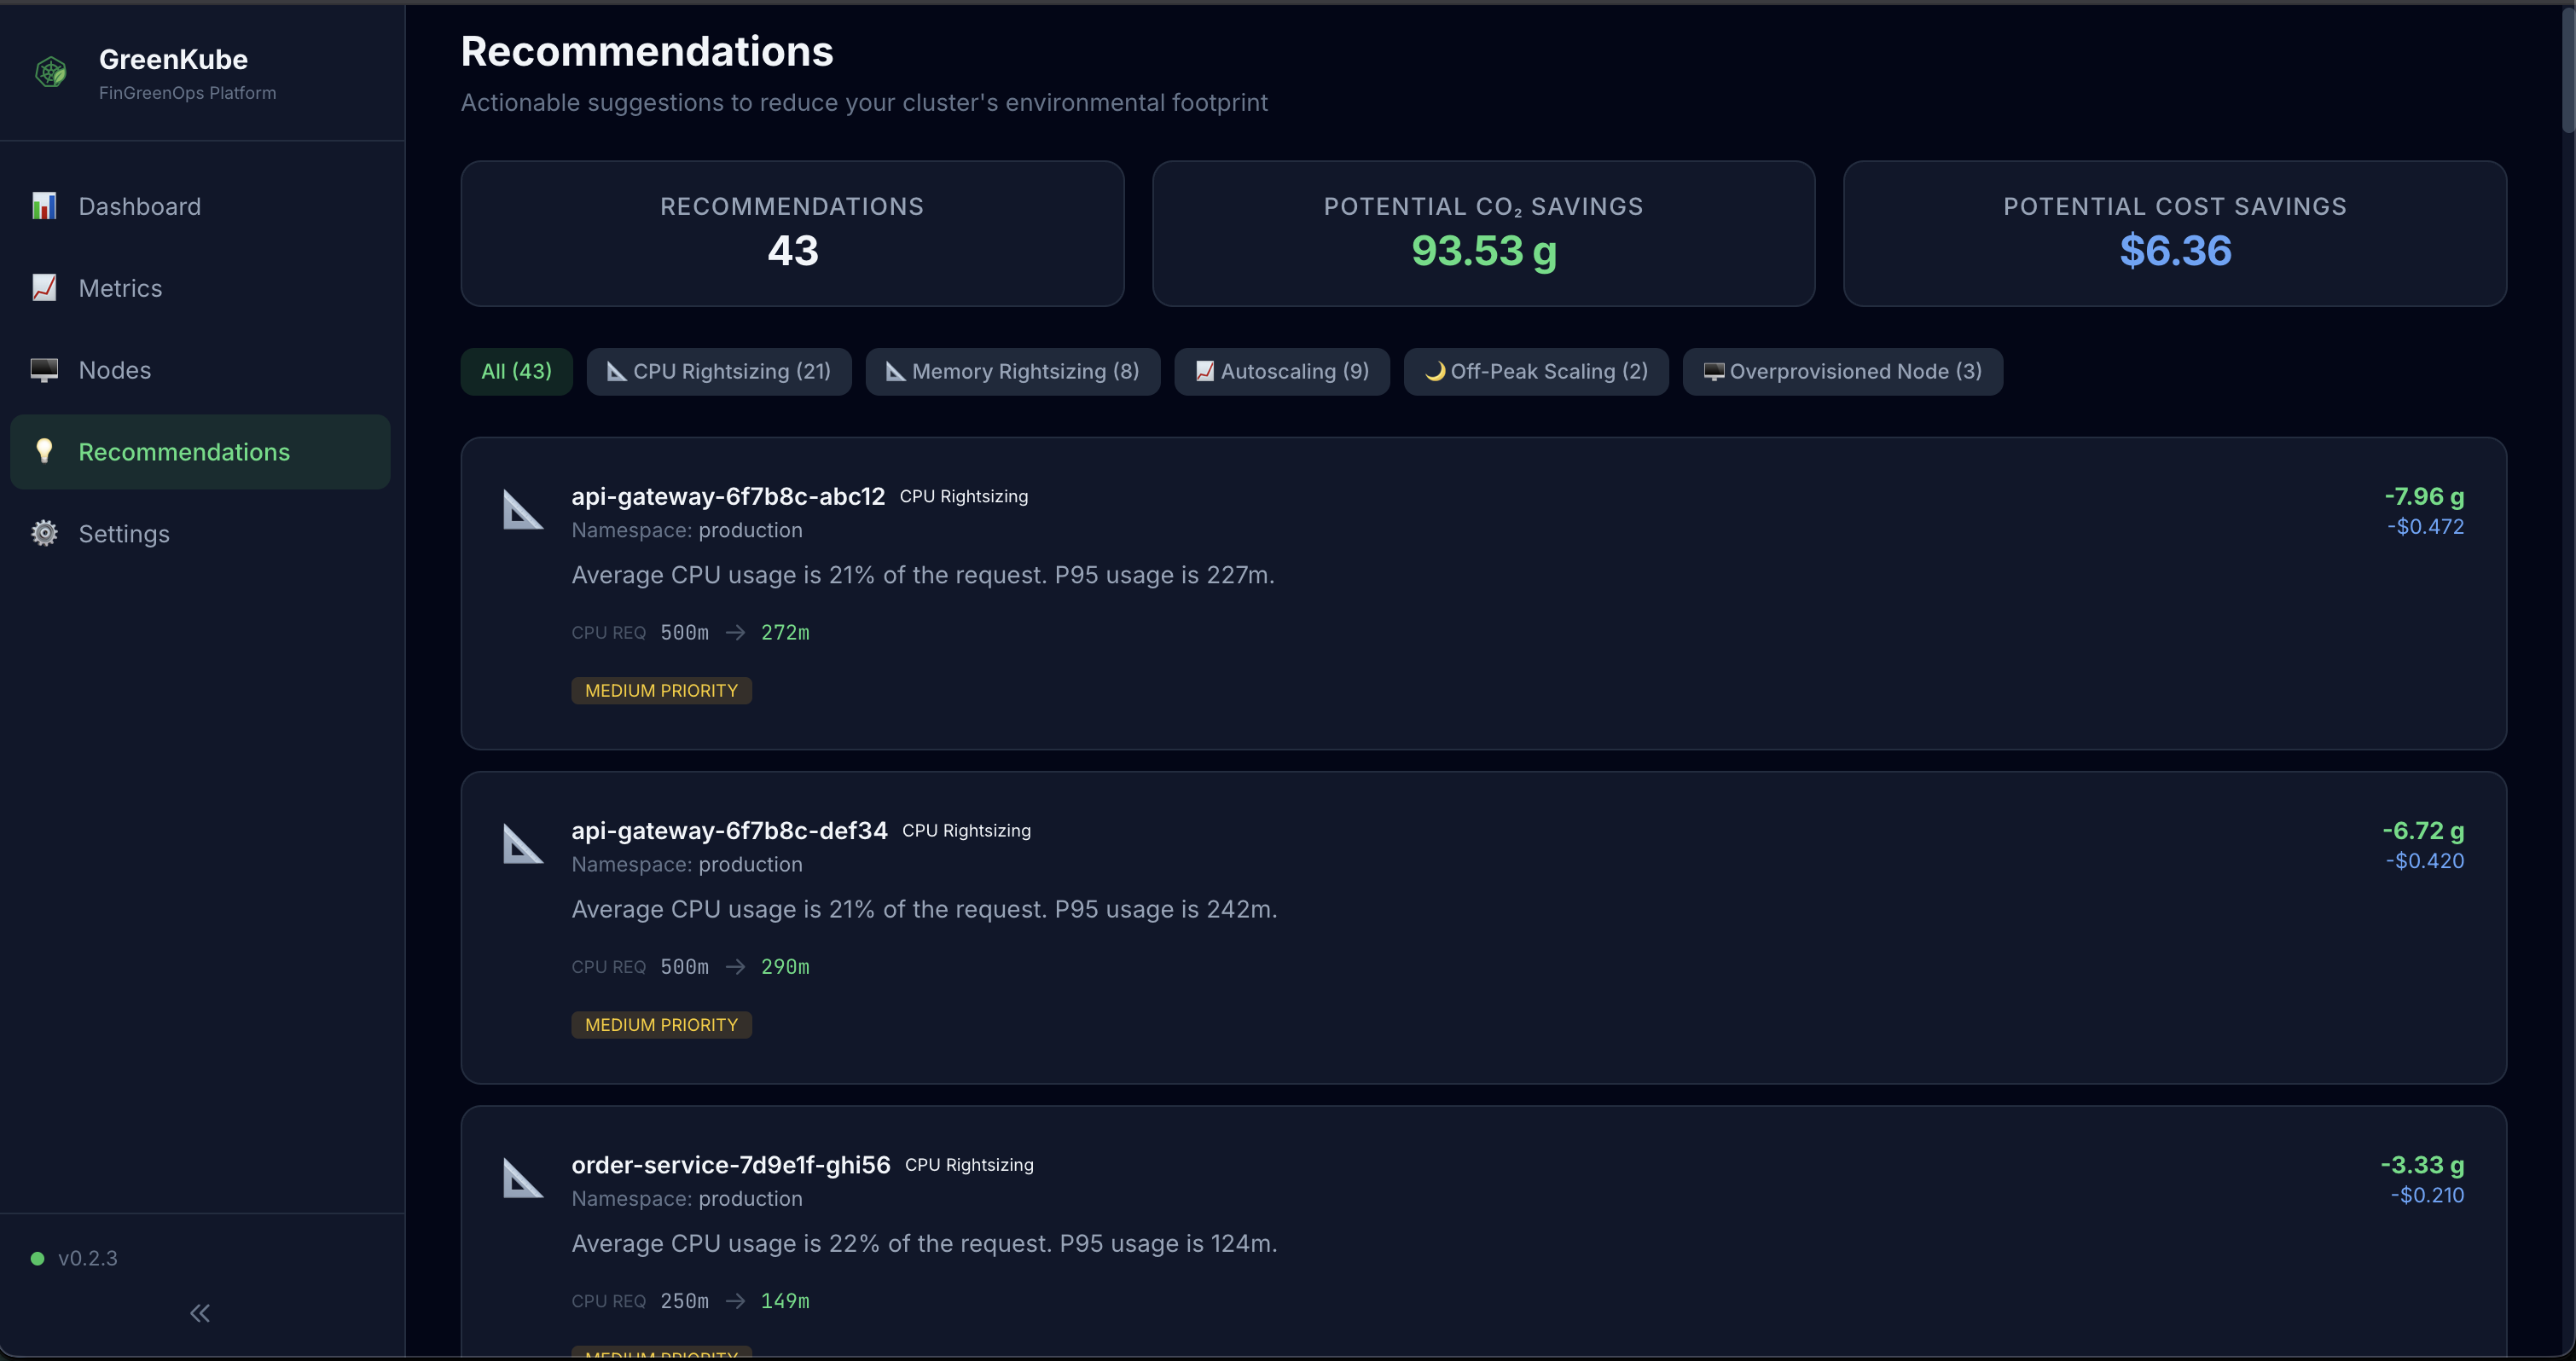Click Potential Cost Savings $6.36 card

[x=2175, y=233]
